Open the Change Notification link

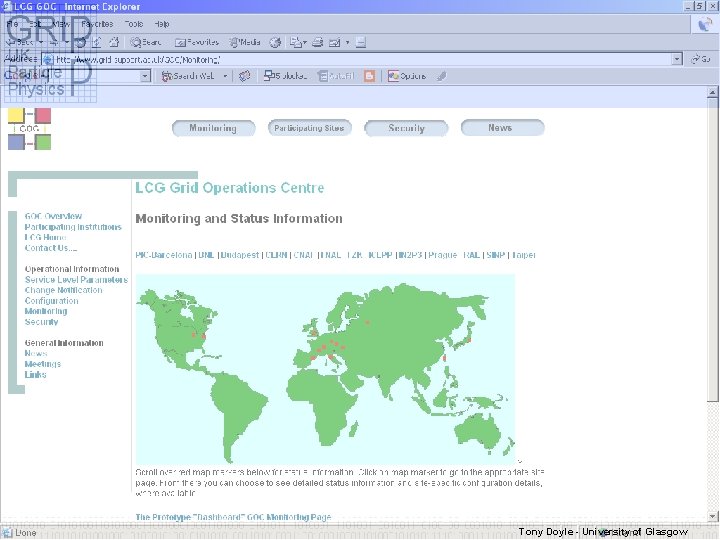pos(63,290)
